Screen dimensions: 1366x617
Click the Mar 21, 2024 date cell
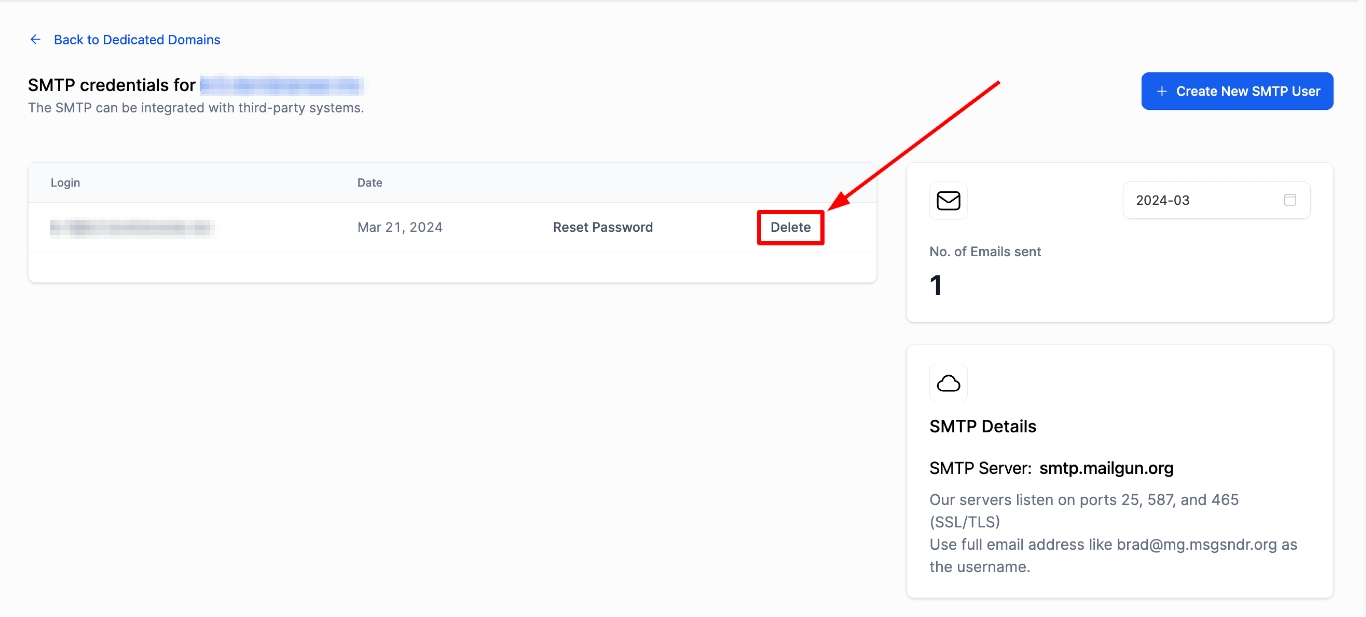click(400, 227)
